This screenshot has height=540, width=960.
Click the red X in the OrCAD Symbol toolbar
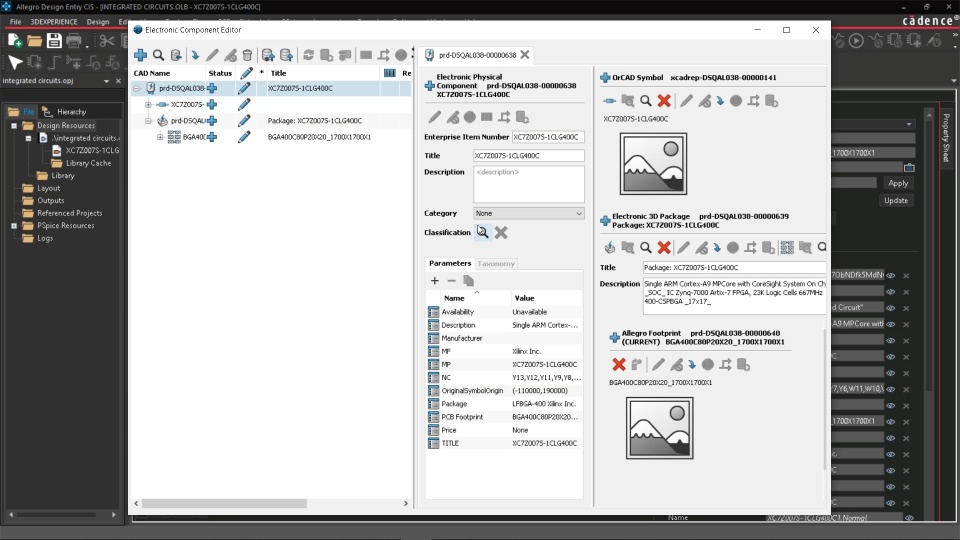coord(664,100)
